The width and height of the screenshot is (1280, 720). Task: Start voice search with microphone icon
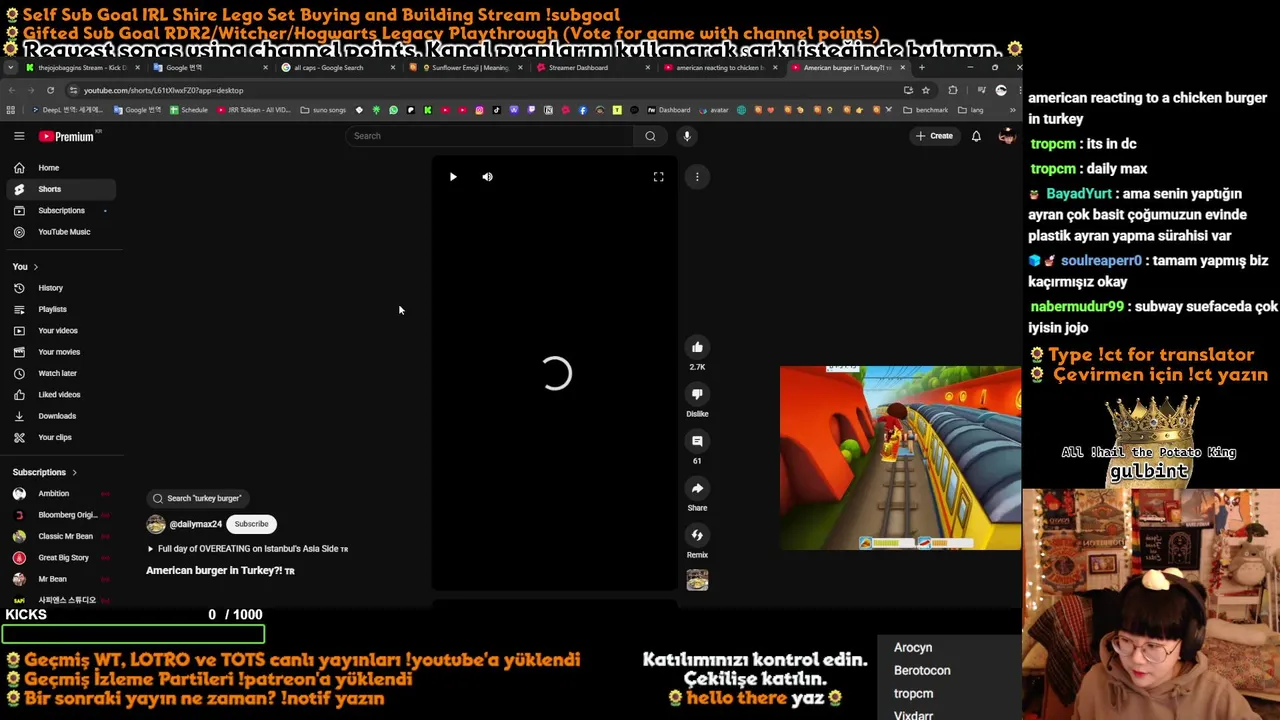point(687,136)
